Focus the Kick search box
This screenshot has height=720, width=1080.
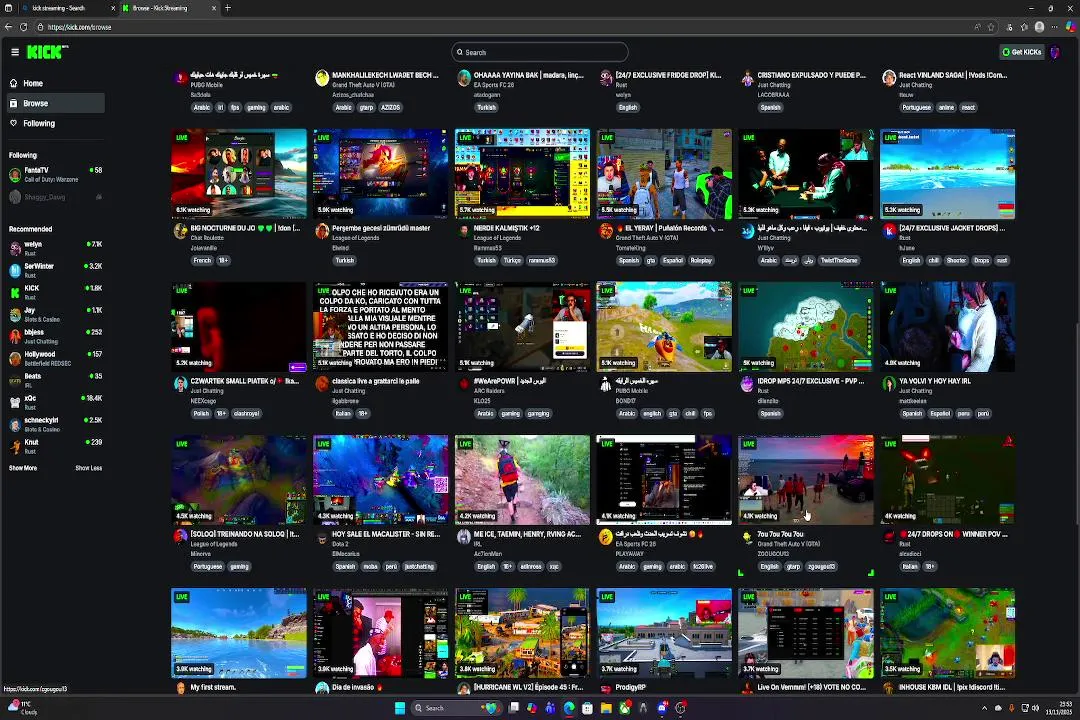pos(540,52)
